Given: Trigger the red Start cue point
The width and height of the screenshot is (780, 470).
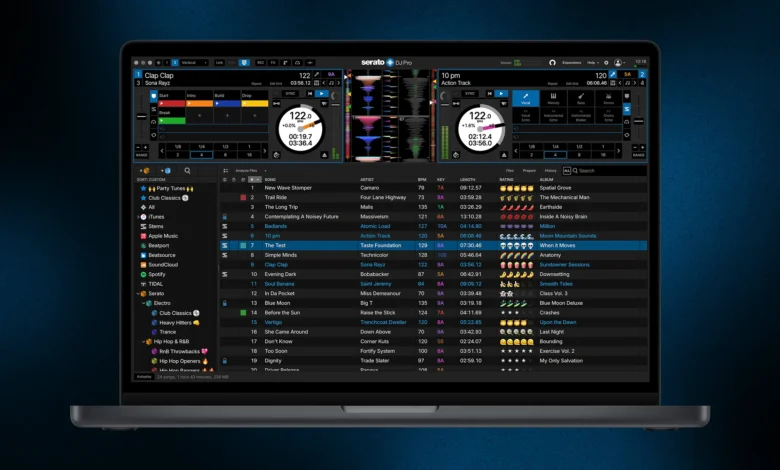Looking at the screenshot, I should click(172, 103).
